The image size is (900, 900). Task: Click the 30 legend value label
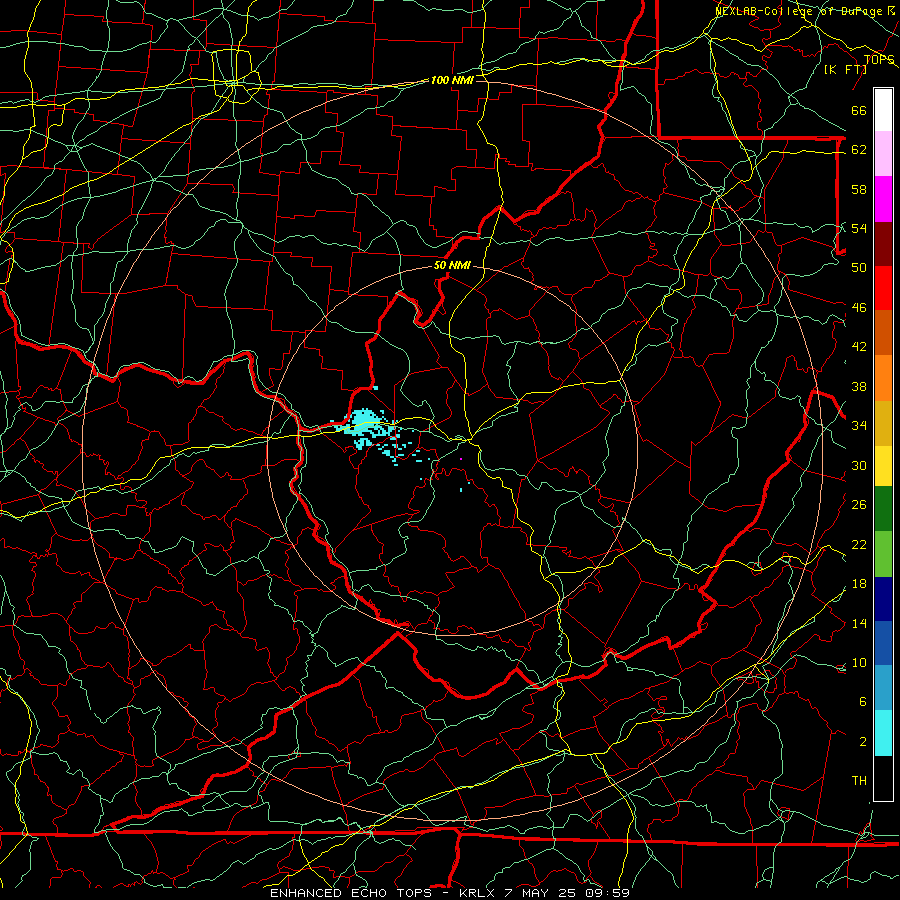coord(859,465)
